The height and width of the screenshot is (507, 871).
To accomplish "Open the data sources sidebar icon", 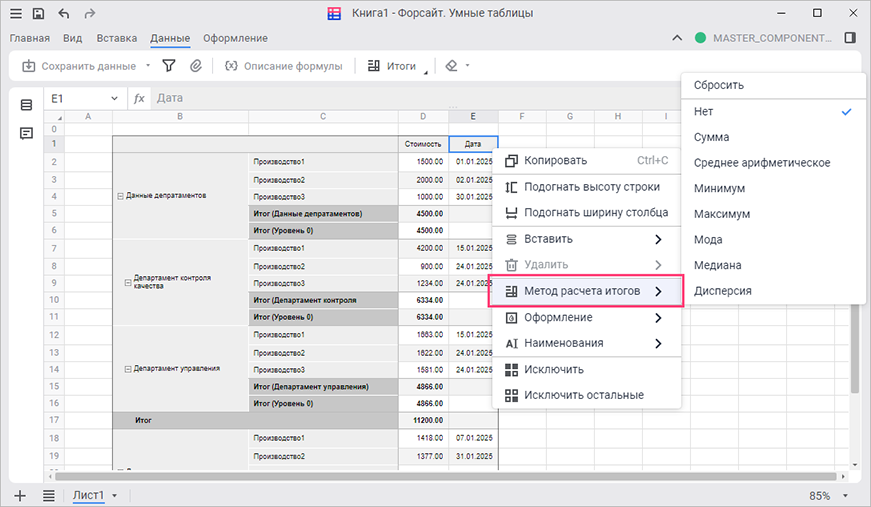I will tap(26, 105).
